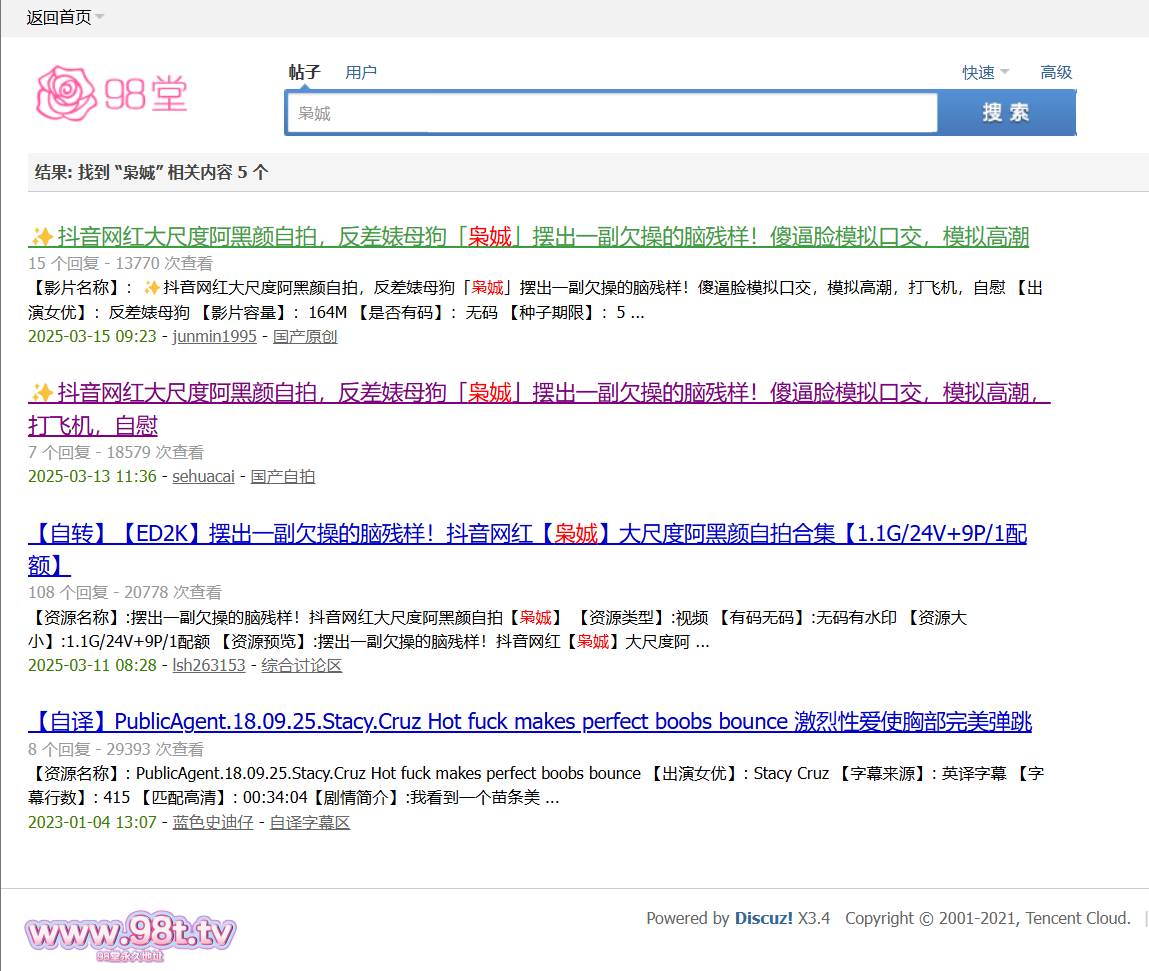The height and width of the screenshot is (971, 1149).
Task: Click the 98堂 rose logo
Action: click(x=111, y=95)
